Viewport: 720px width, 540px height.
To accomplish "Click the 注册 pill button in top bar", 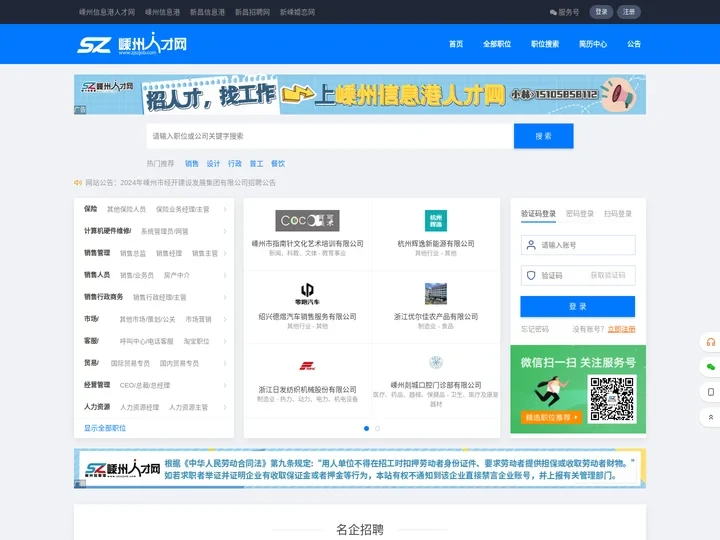I will point(629,12).
